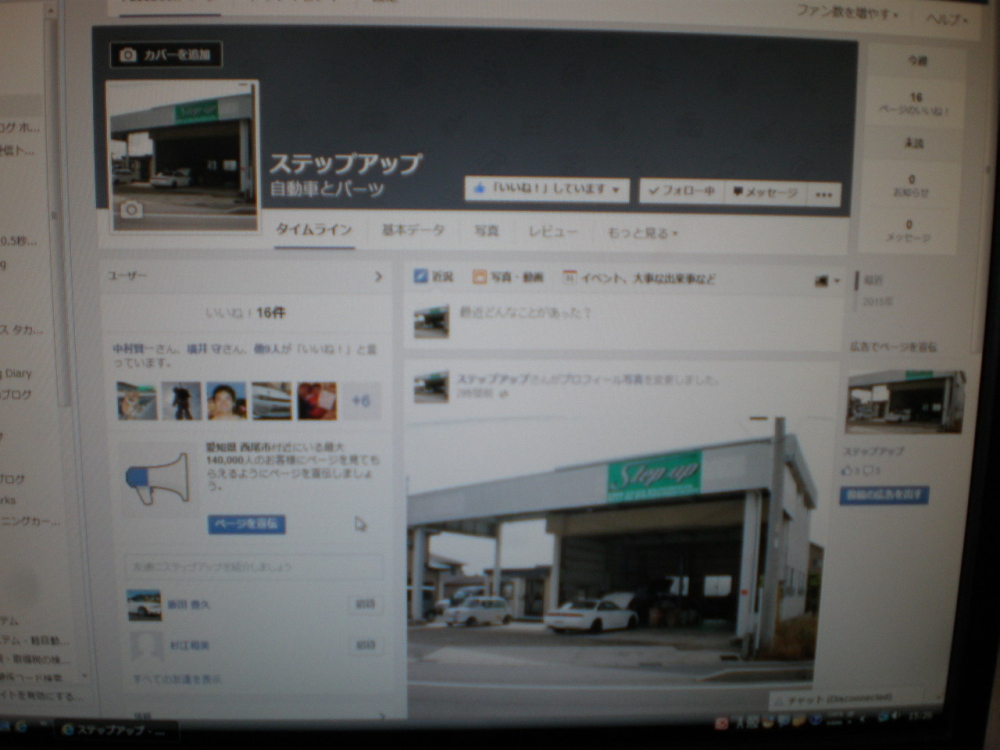Image resolution: width=1000 pixels, height=750 pixels.
Task: Click the likes count text 16件
Action: (270, 312)
